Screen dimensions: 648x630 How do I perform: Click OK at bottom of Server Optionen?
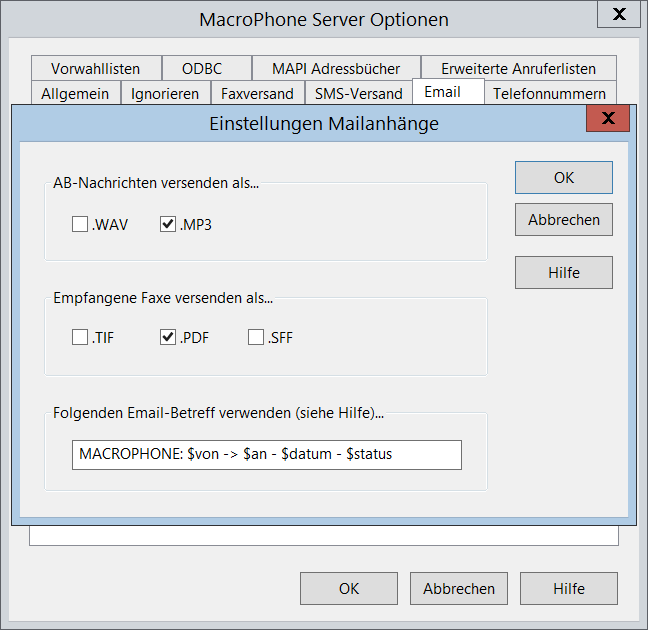[x=348, y=588]
